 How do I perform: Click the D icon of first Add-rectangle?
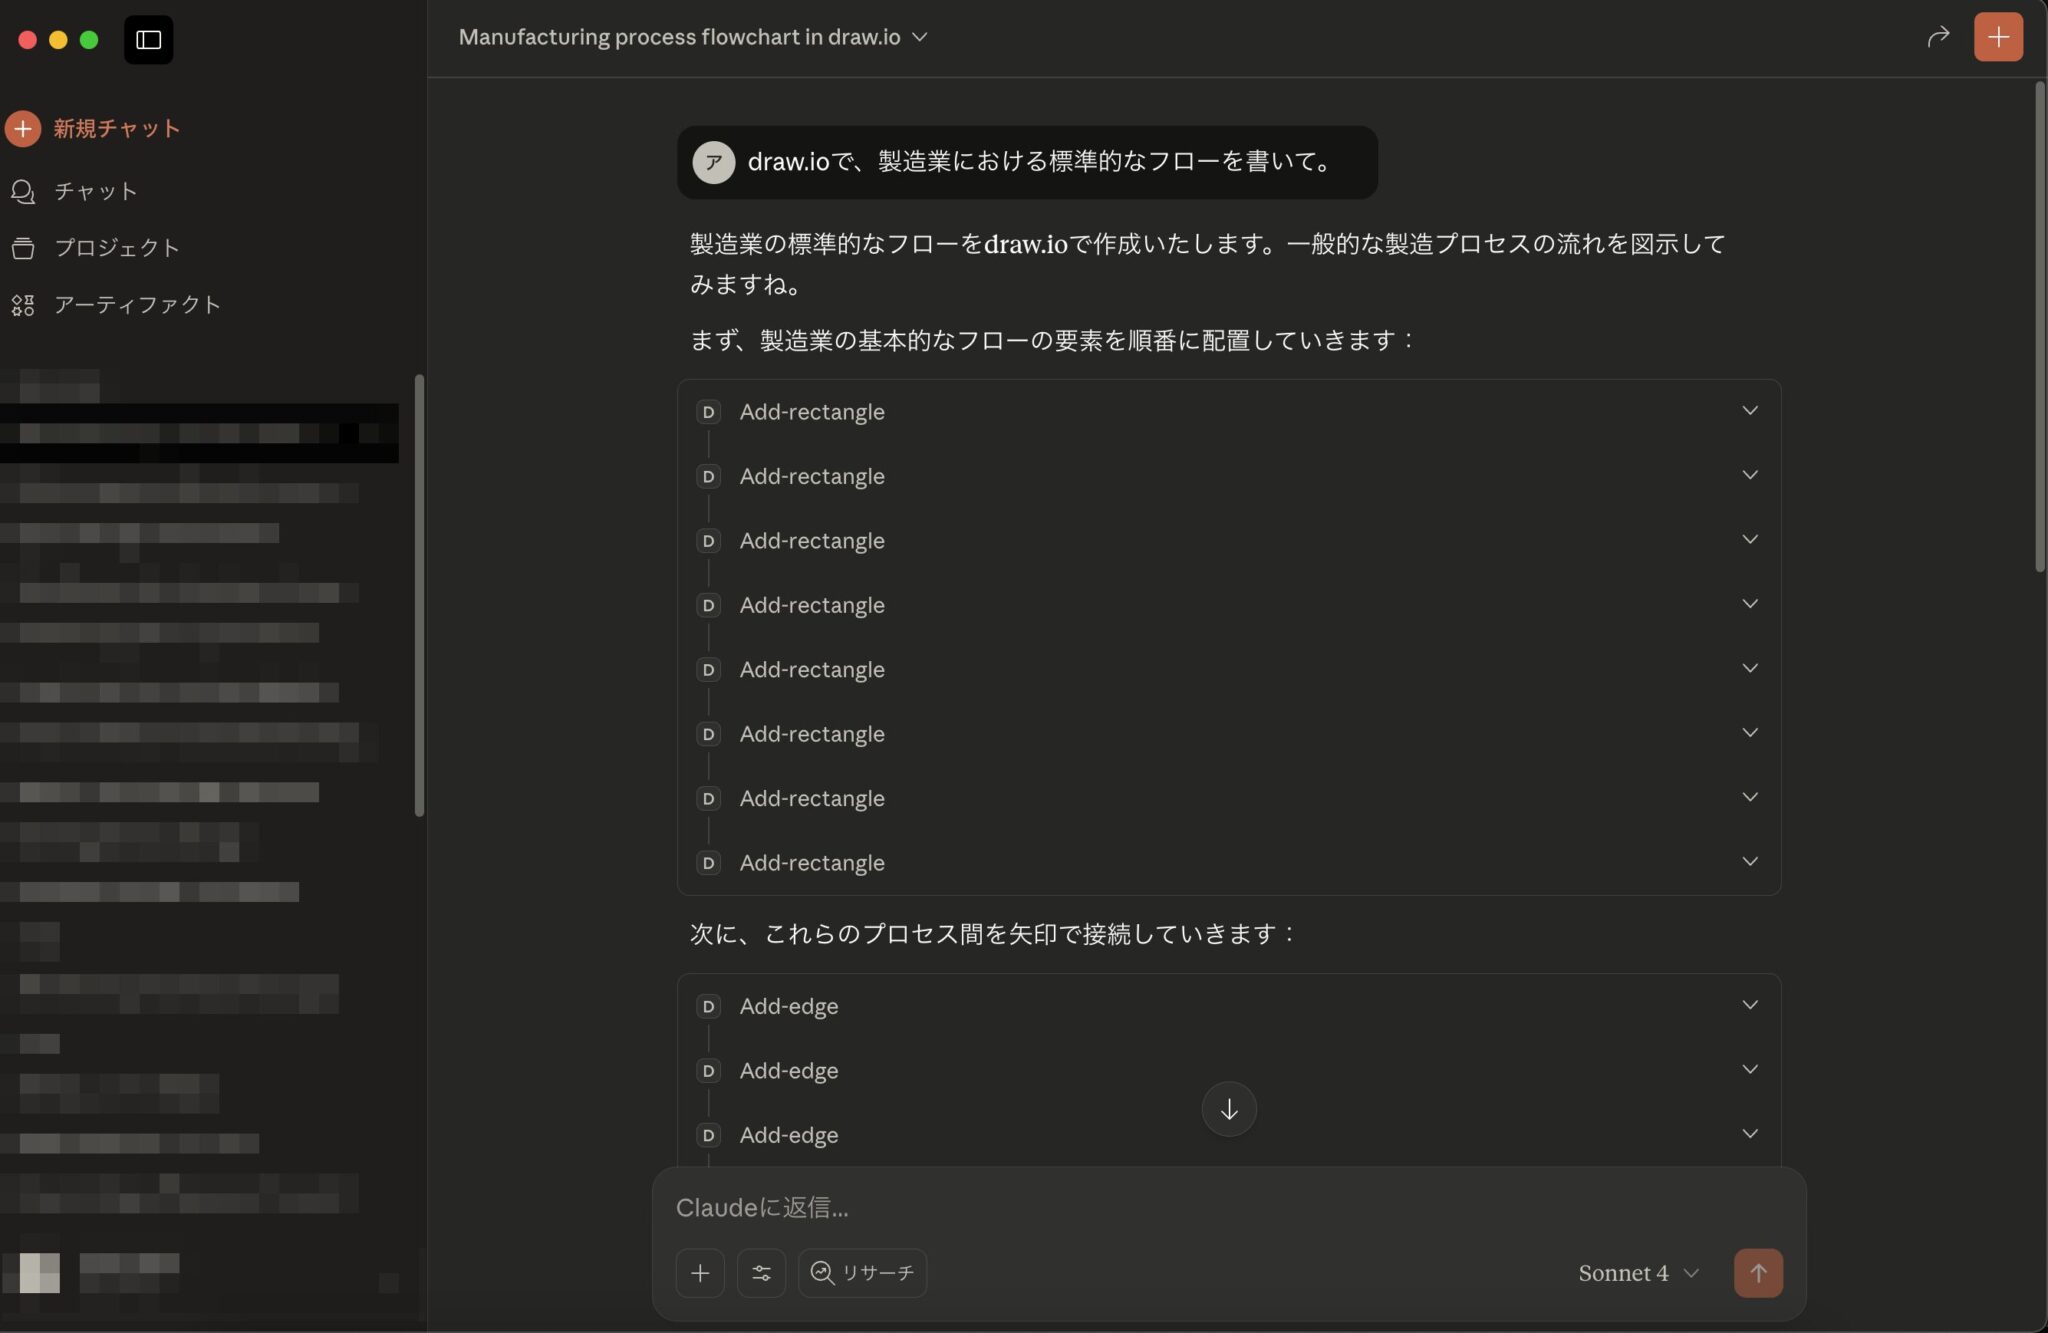point(708,412)
